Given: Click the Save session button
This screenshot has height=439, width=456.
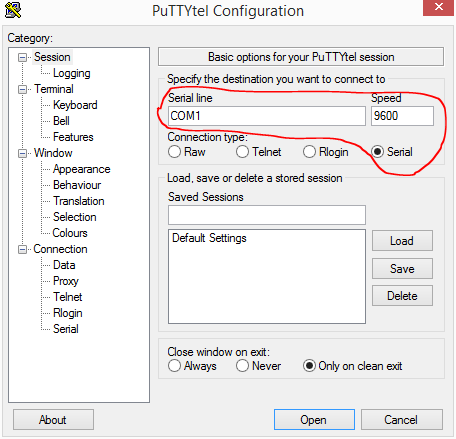Looking at the screenshot, I should point(402,269).
